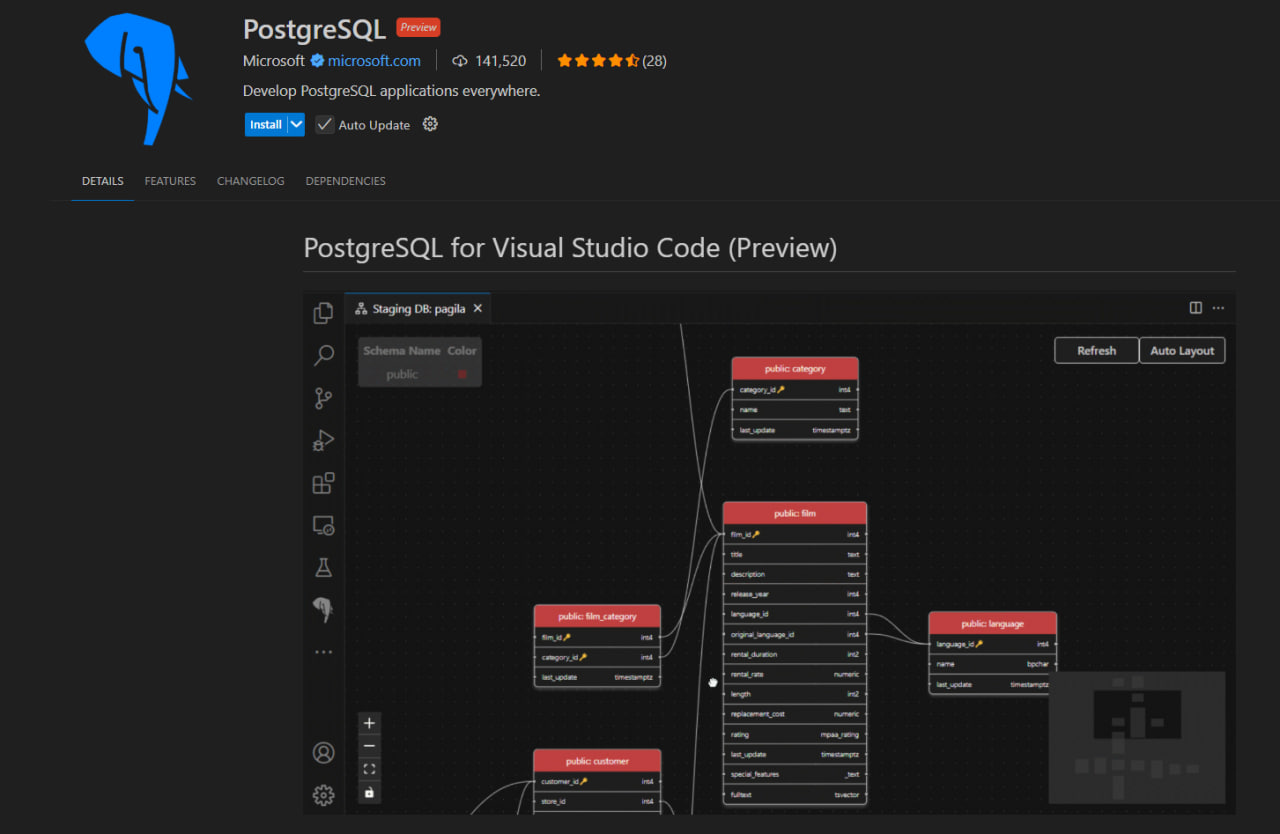The width and height of the screenshot is (1280, 834).
Task: Click the store_id row in customer table
Action: click(597, 801)
